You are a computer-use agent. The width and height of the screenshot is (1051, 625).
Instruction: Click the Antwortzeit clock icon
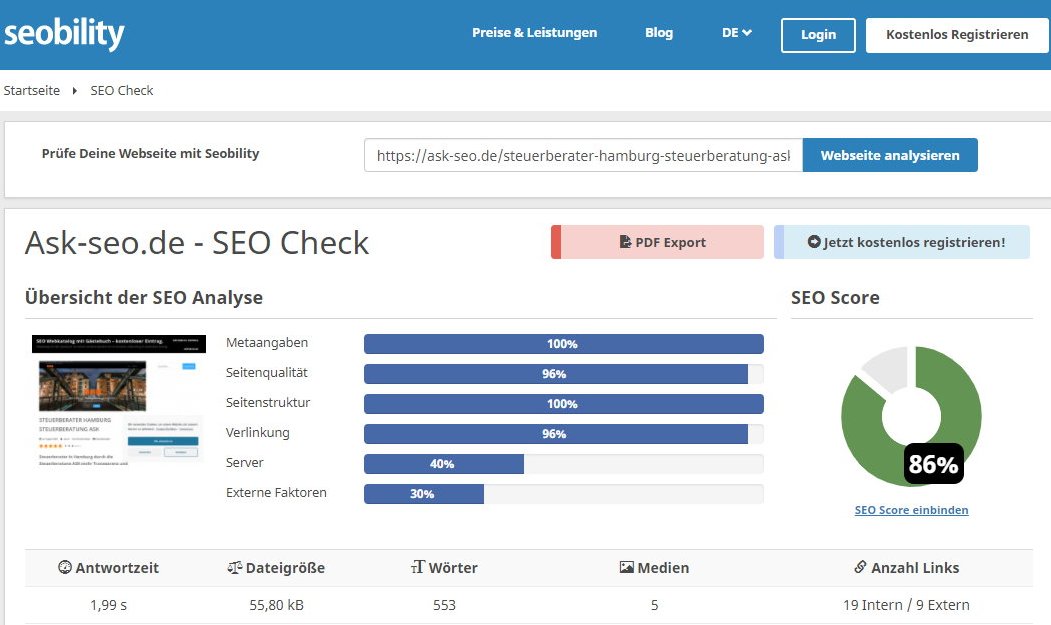tap(64, 567)
